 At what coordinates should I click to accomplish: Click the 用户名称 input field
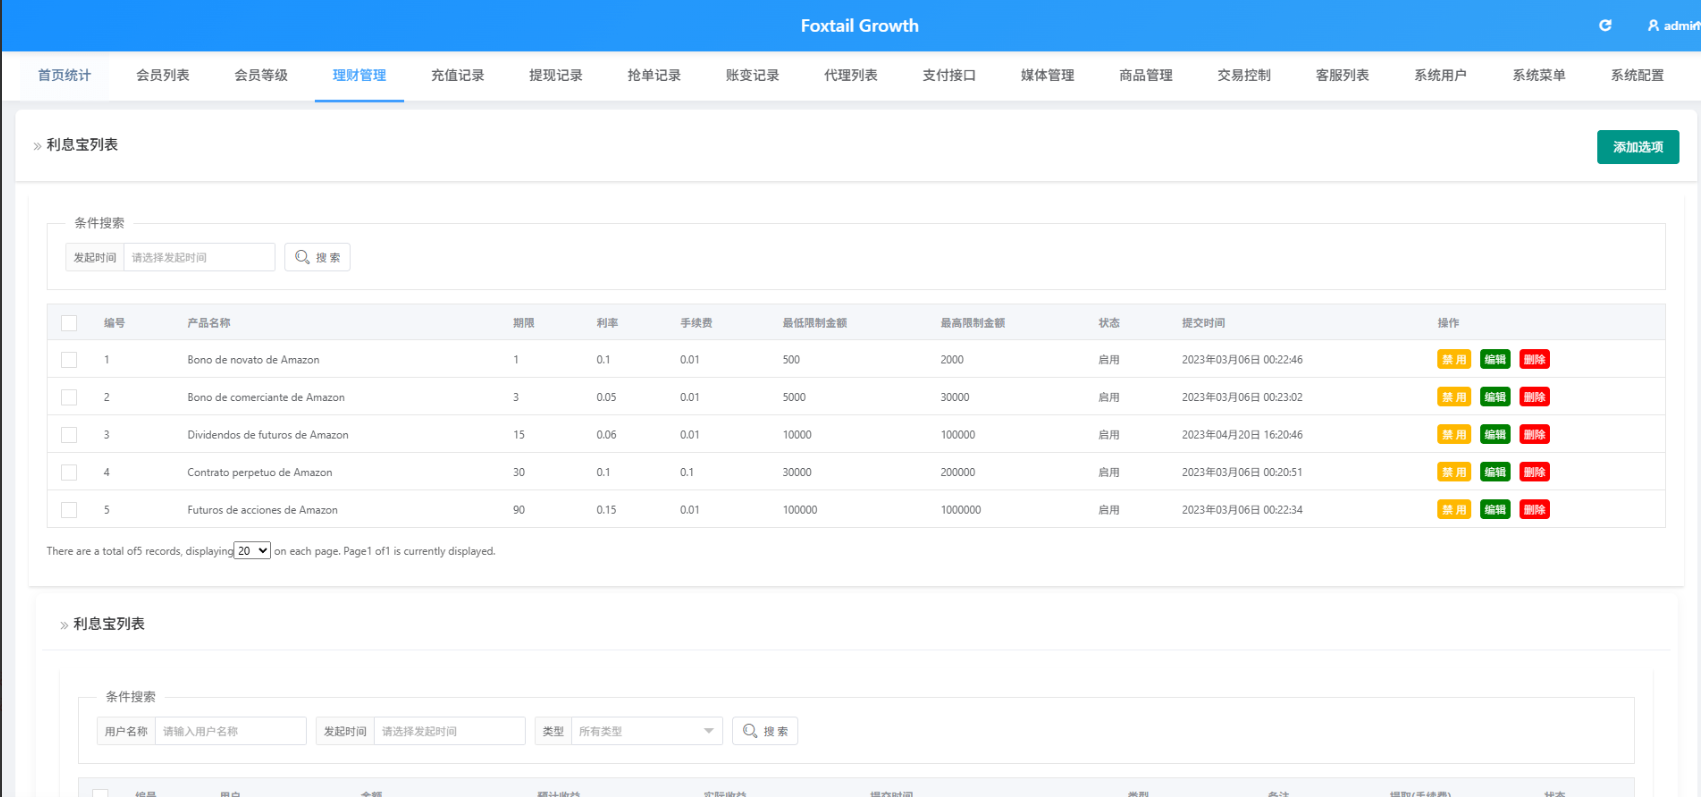(230, 731)
